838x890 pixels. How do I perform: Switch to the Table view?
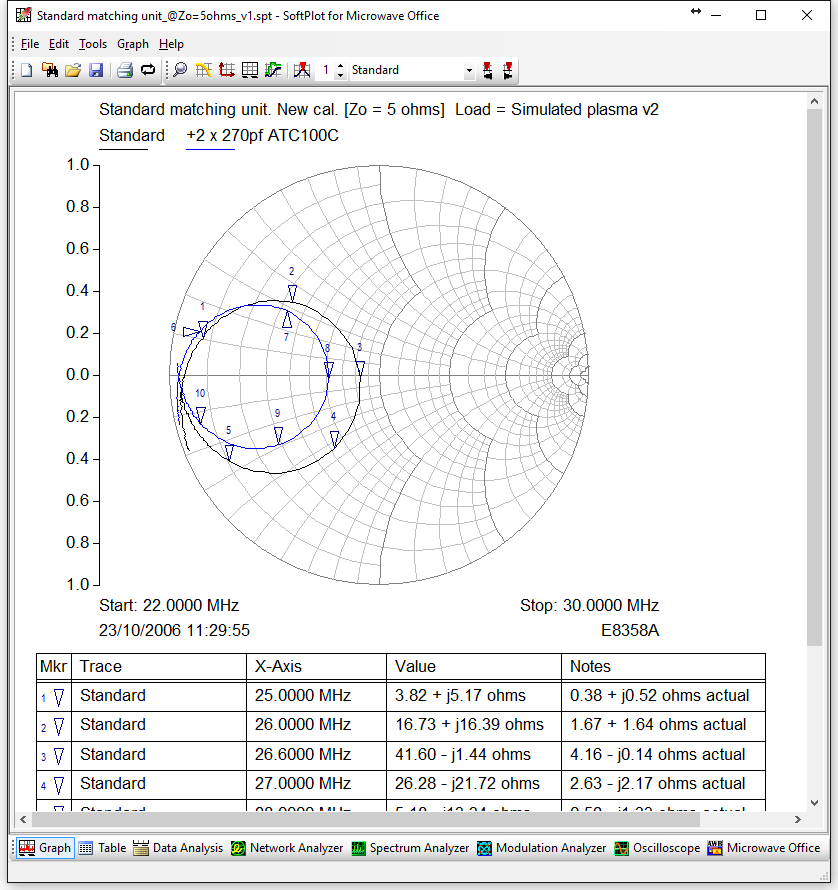tap(102, 848)
